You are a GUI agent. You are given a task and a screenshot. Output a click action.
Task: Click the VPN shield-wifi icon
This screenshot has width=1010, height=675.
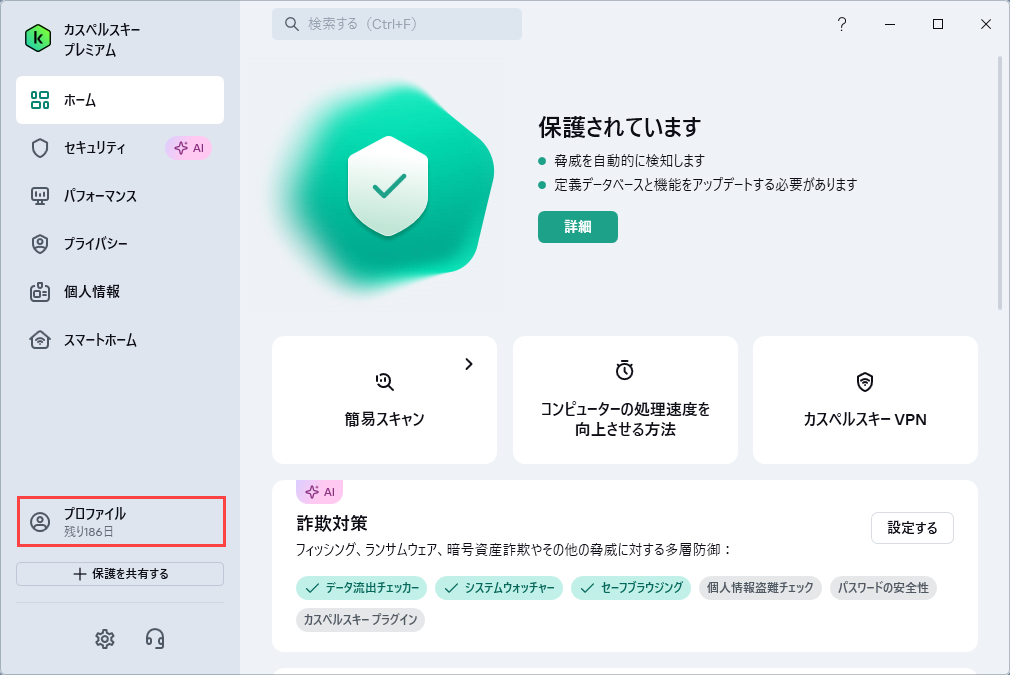(x=865, y=382)
